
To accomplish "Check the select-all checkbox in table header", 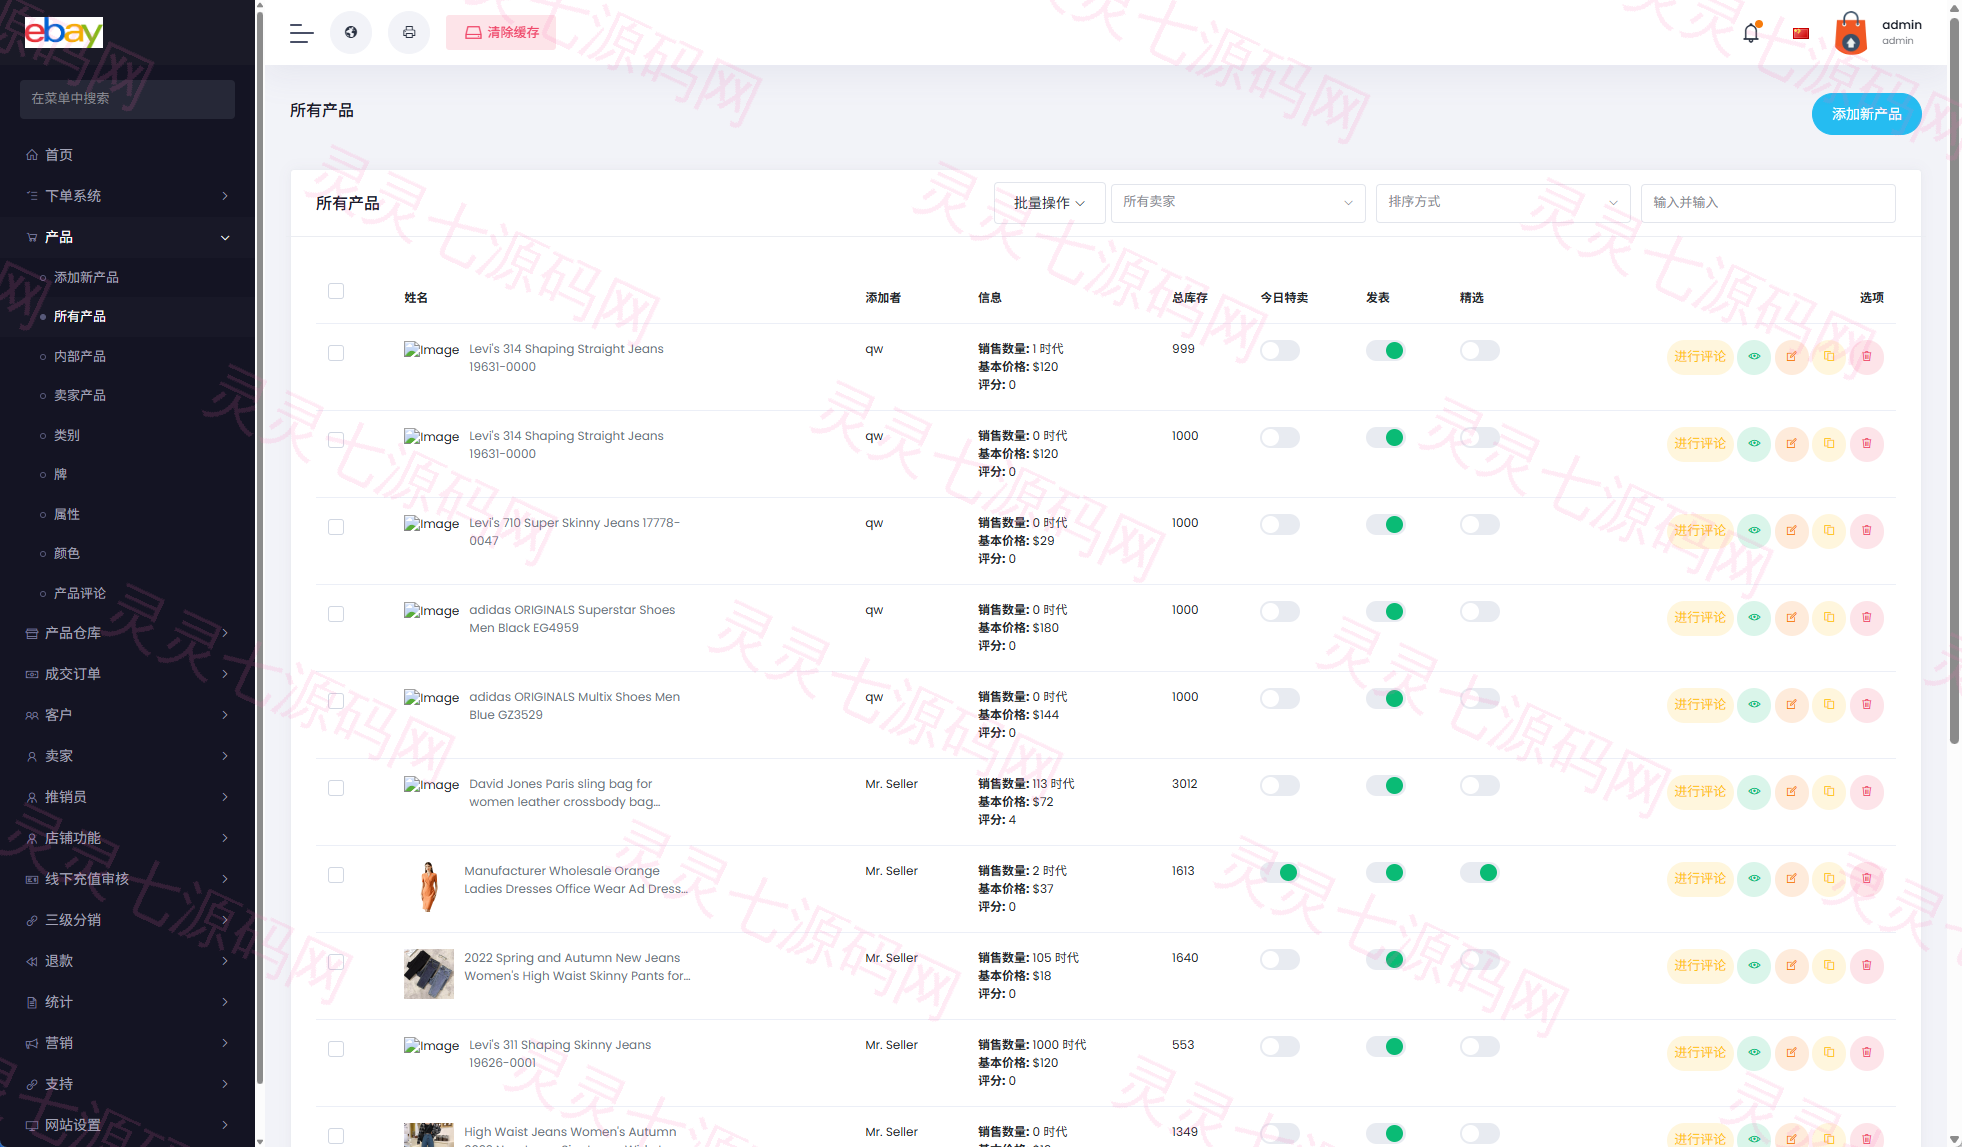I will click(x=336, y=291).
